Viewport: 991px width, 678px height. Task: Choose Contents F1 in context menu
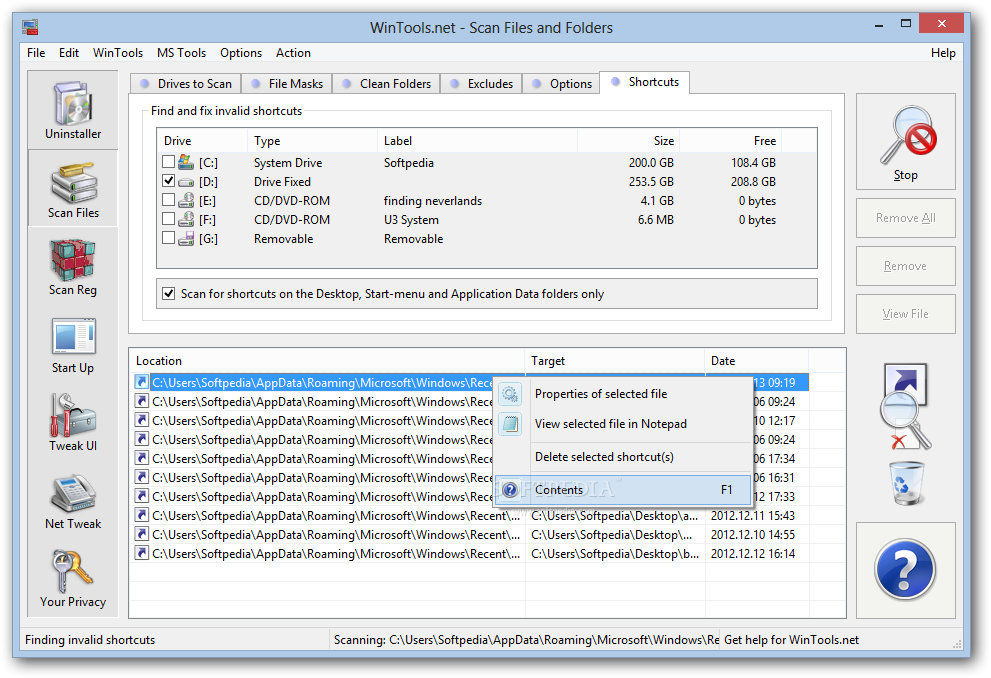[x=623, y=490]
